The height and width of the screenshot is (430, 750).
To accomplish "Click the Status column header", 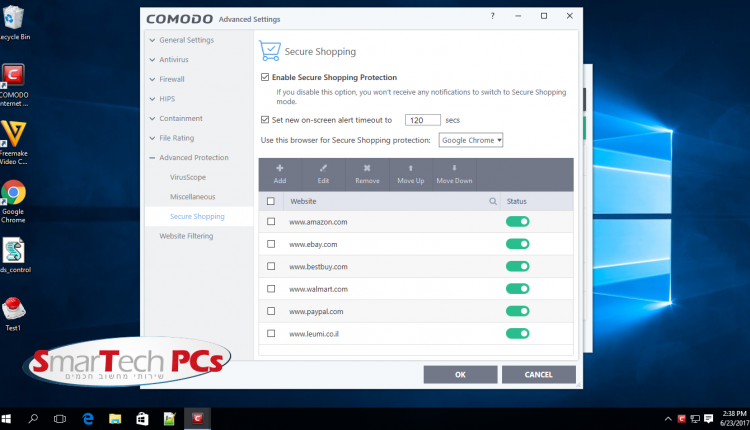I will [517, 201].
